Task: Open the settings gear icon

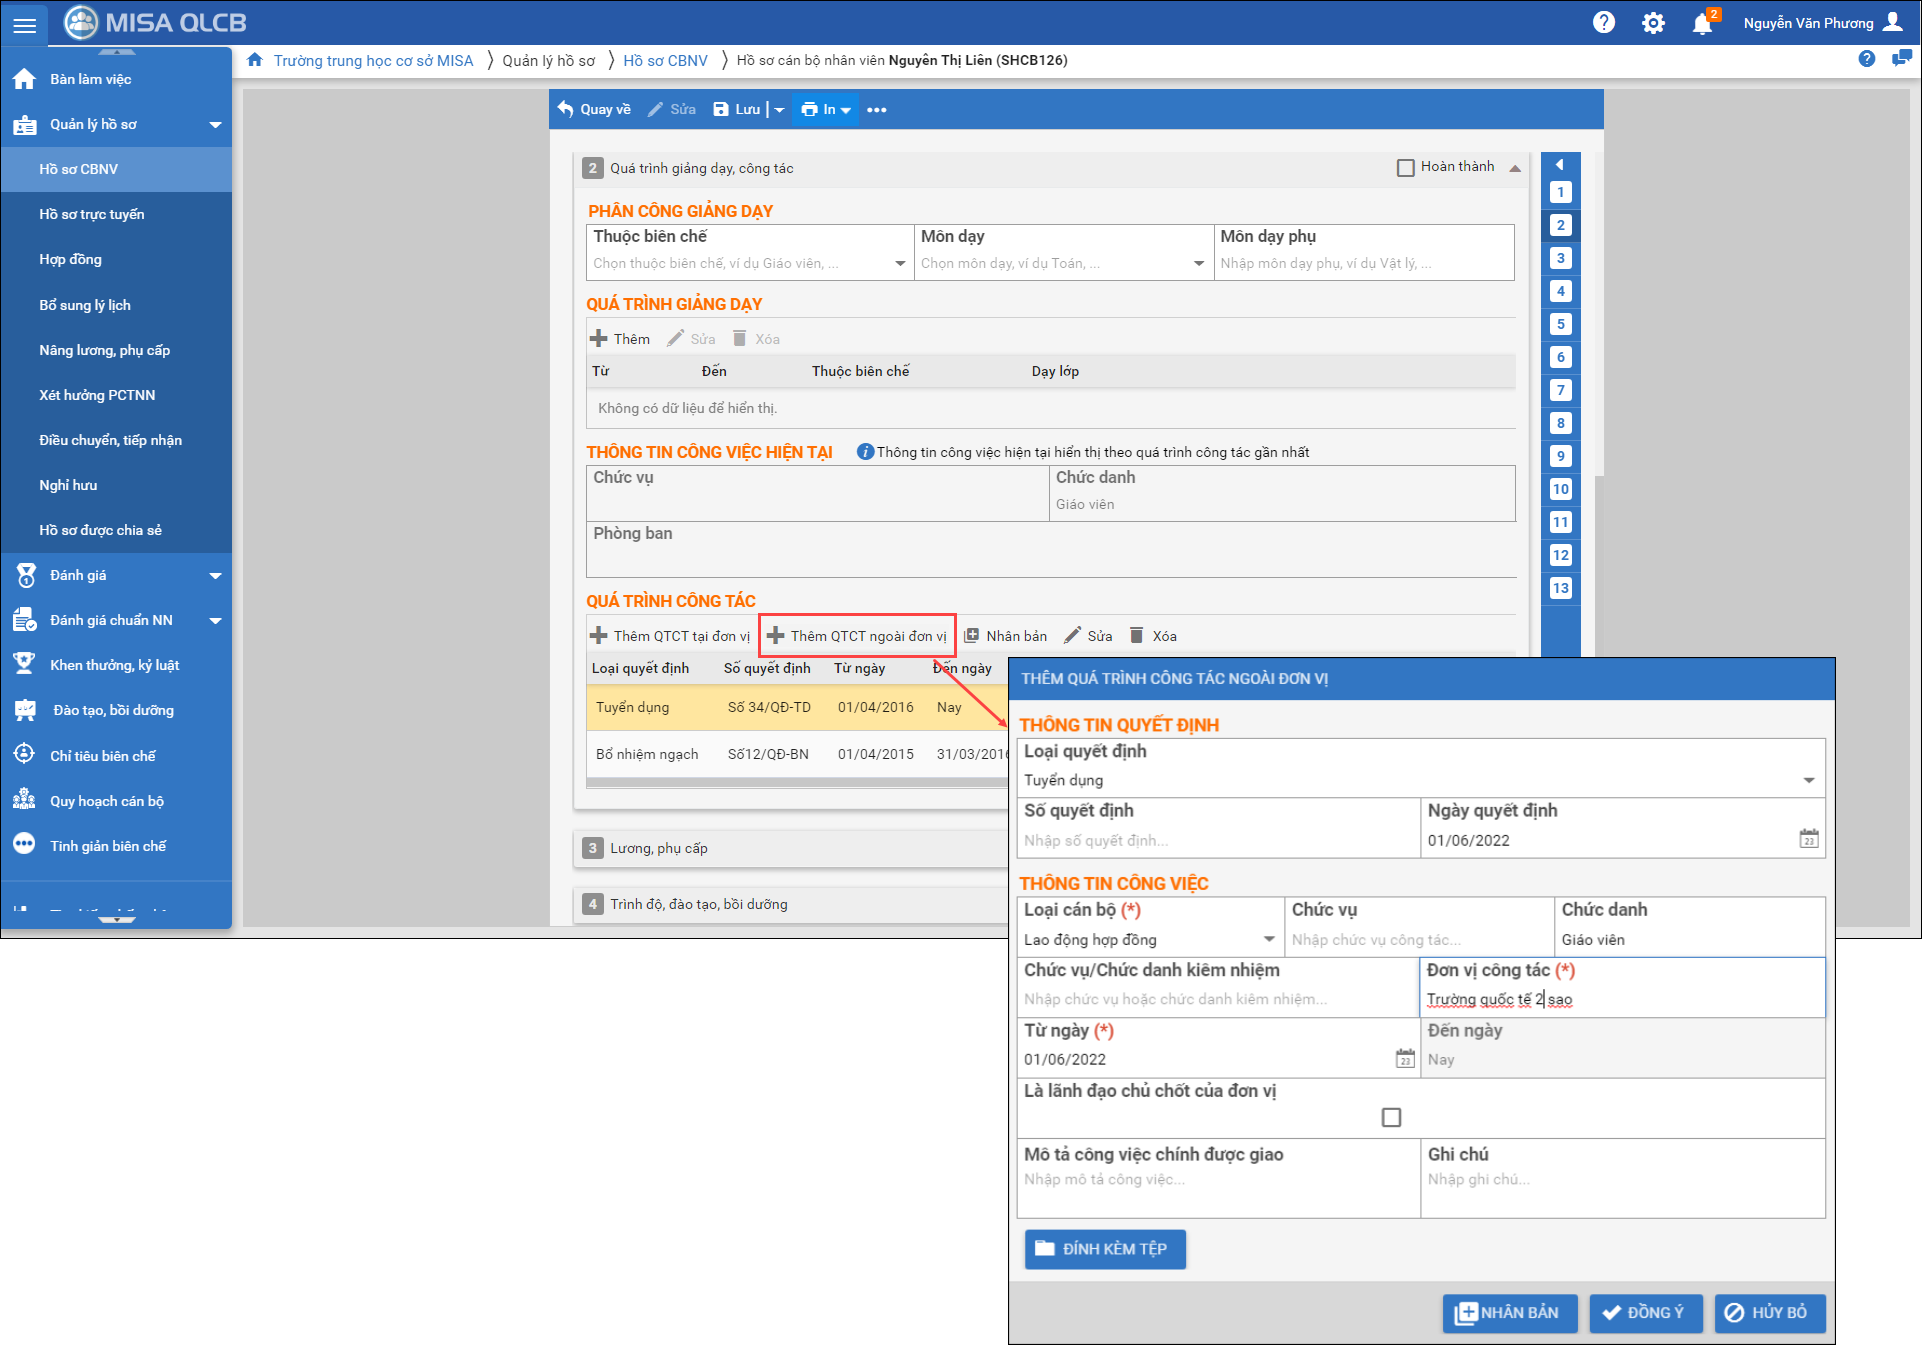Action: tap(1653, 23)
